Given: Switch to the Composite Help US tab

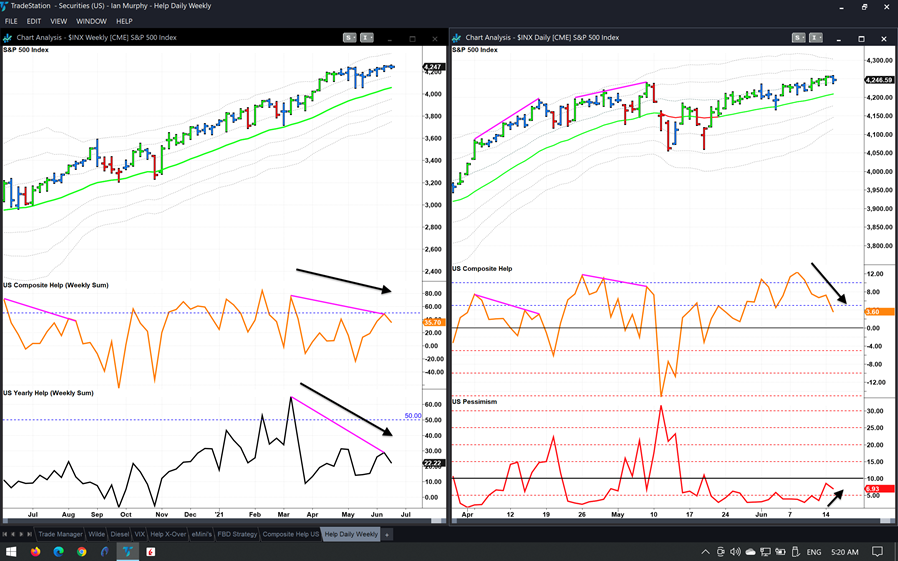Looking at the screenshot, I should click(291, 535).
